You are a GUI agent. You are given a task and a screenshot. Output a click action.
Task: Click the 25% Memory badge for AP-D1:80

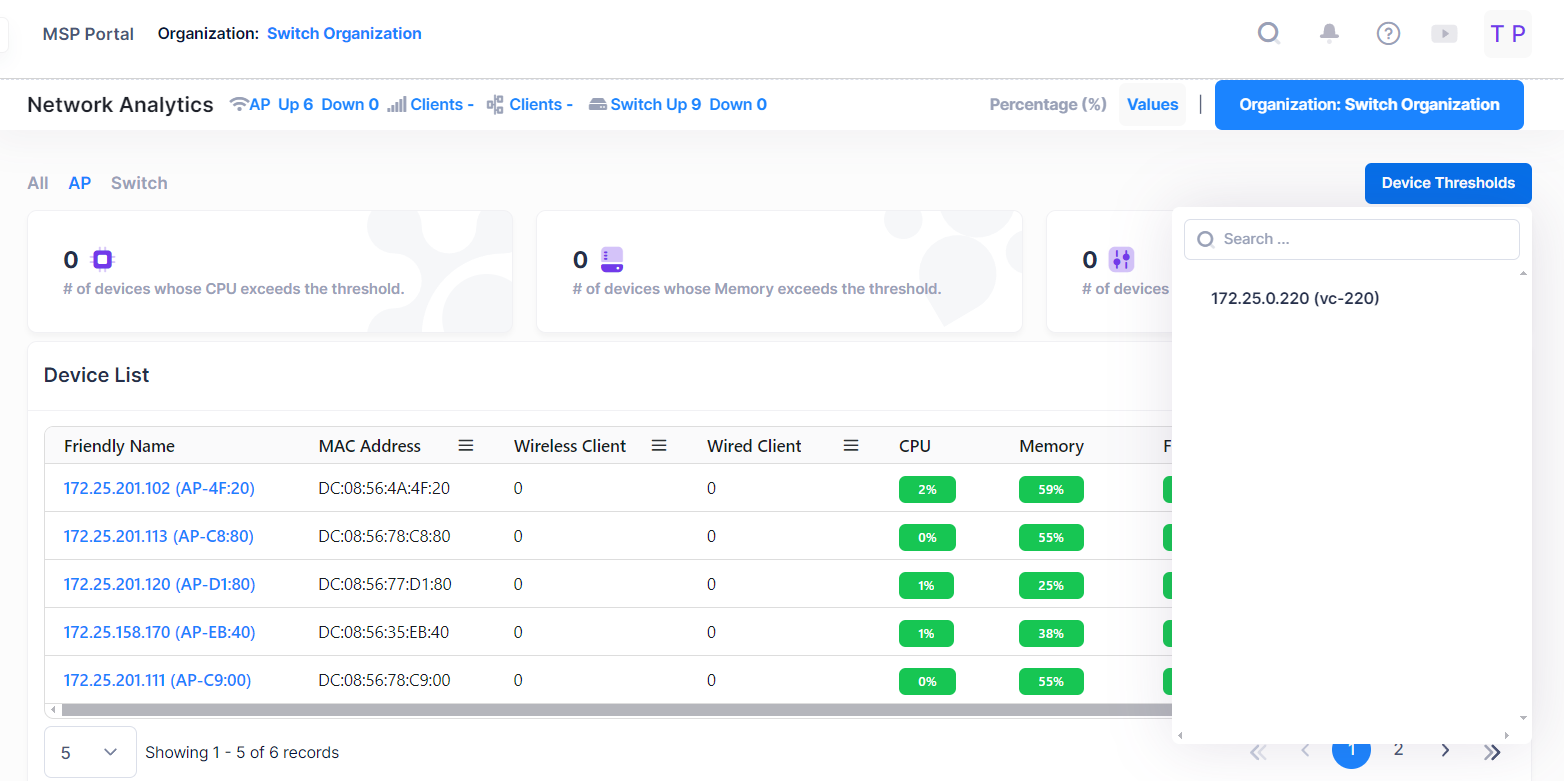tap(1051, 585)
